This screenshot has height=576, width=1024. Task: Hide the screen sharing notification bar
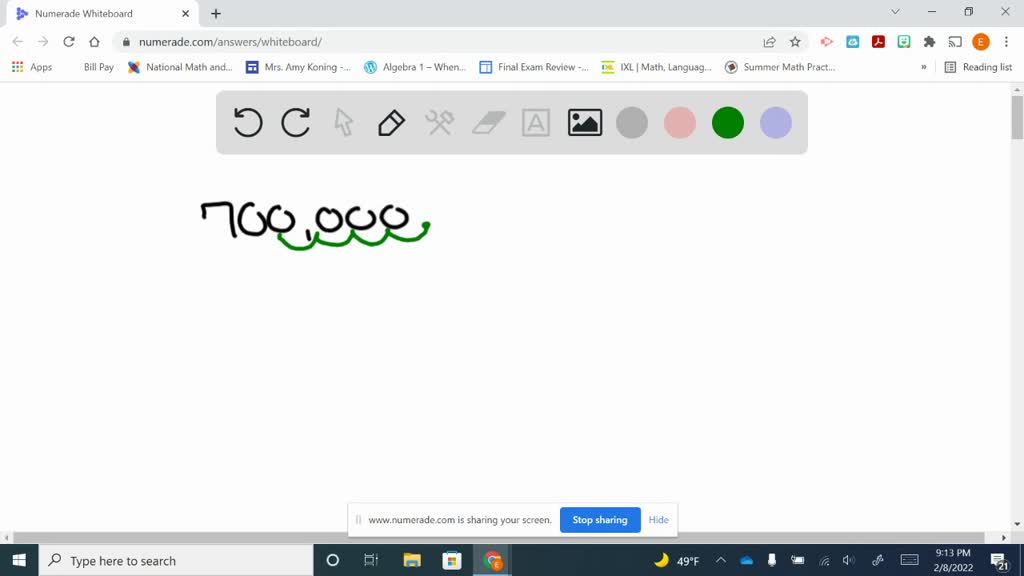pyautogui.click(x=658, y=520)
